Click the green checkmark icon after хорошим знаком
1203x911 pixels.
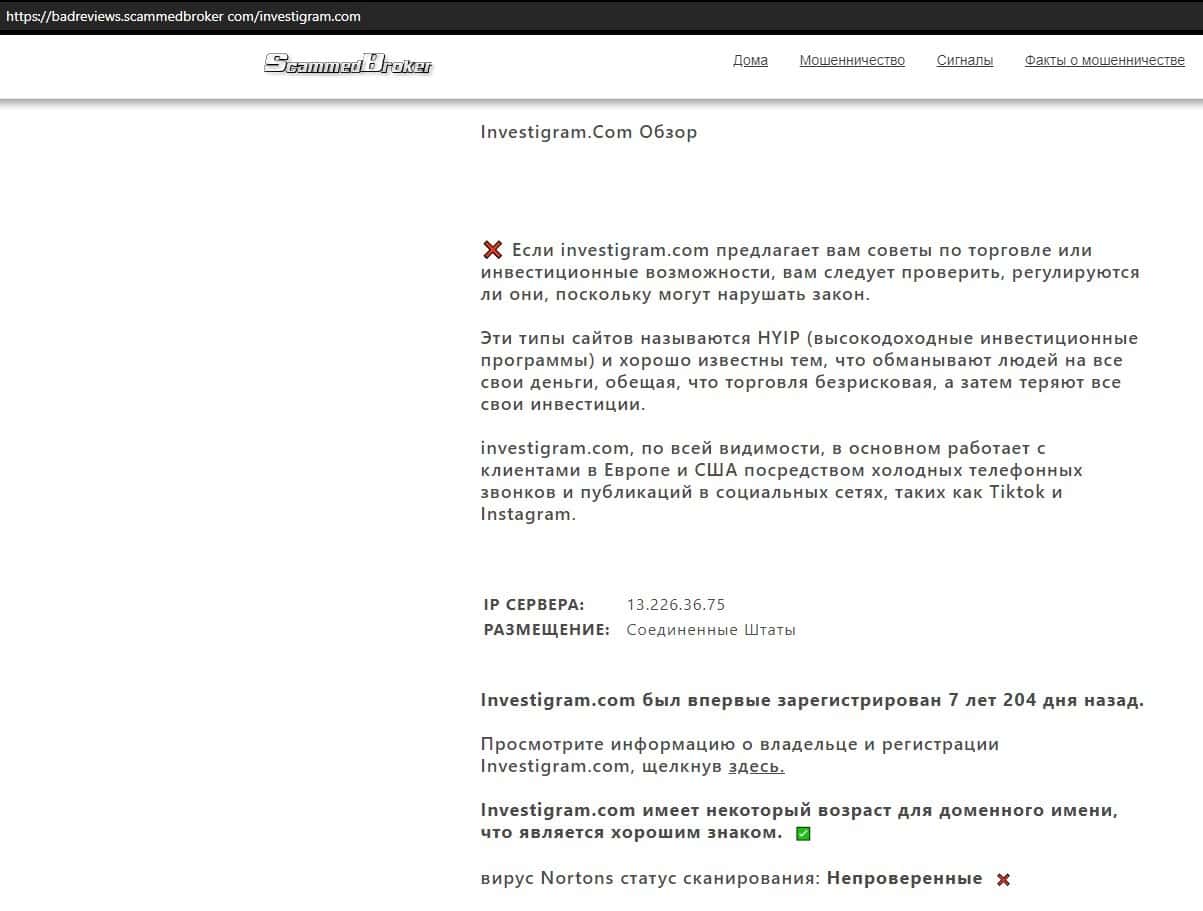point(803,834)
